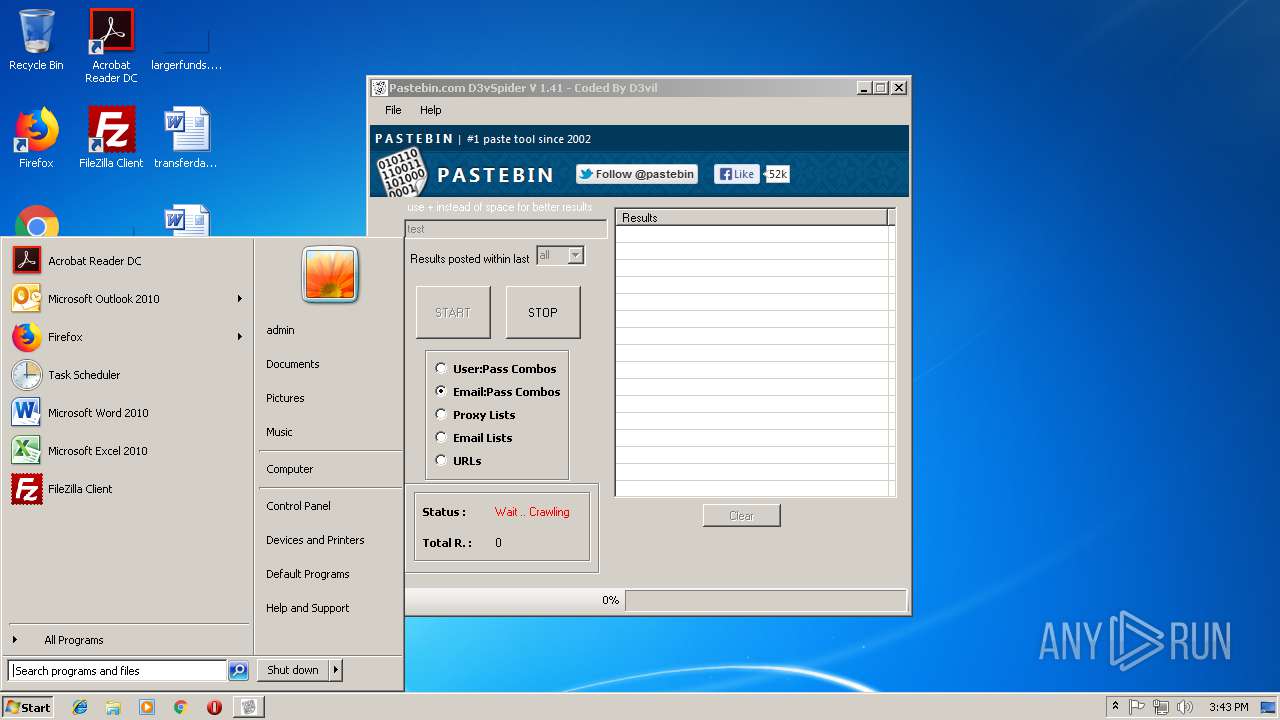Click the Results column header
Screen dimensions: 1280x720
pos(752,217)
